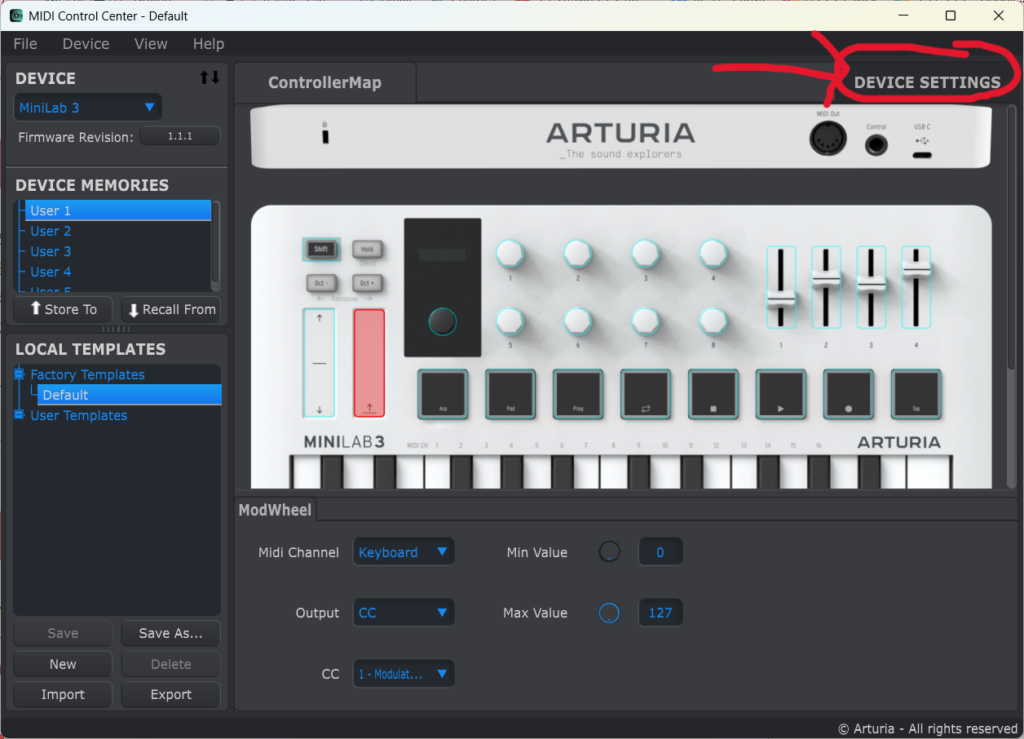1024x739 pixels.
Task: Select fader 4 on the controller
Action: pos(916,287)
